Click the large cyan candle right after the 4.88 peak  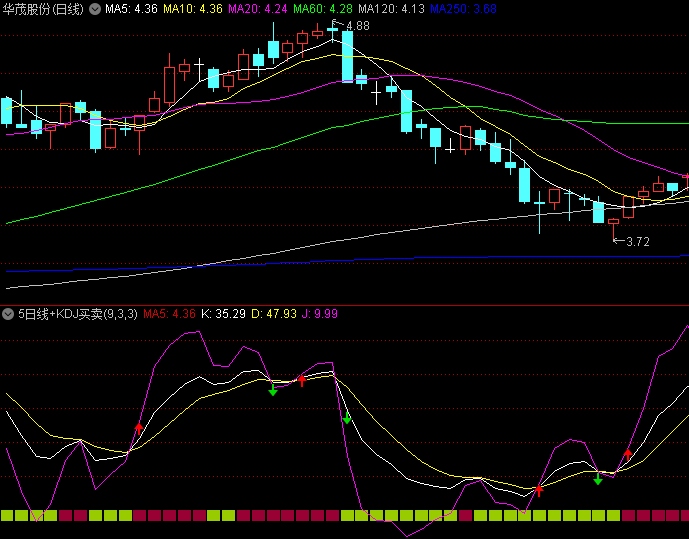click(348, 56)
